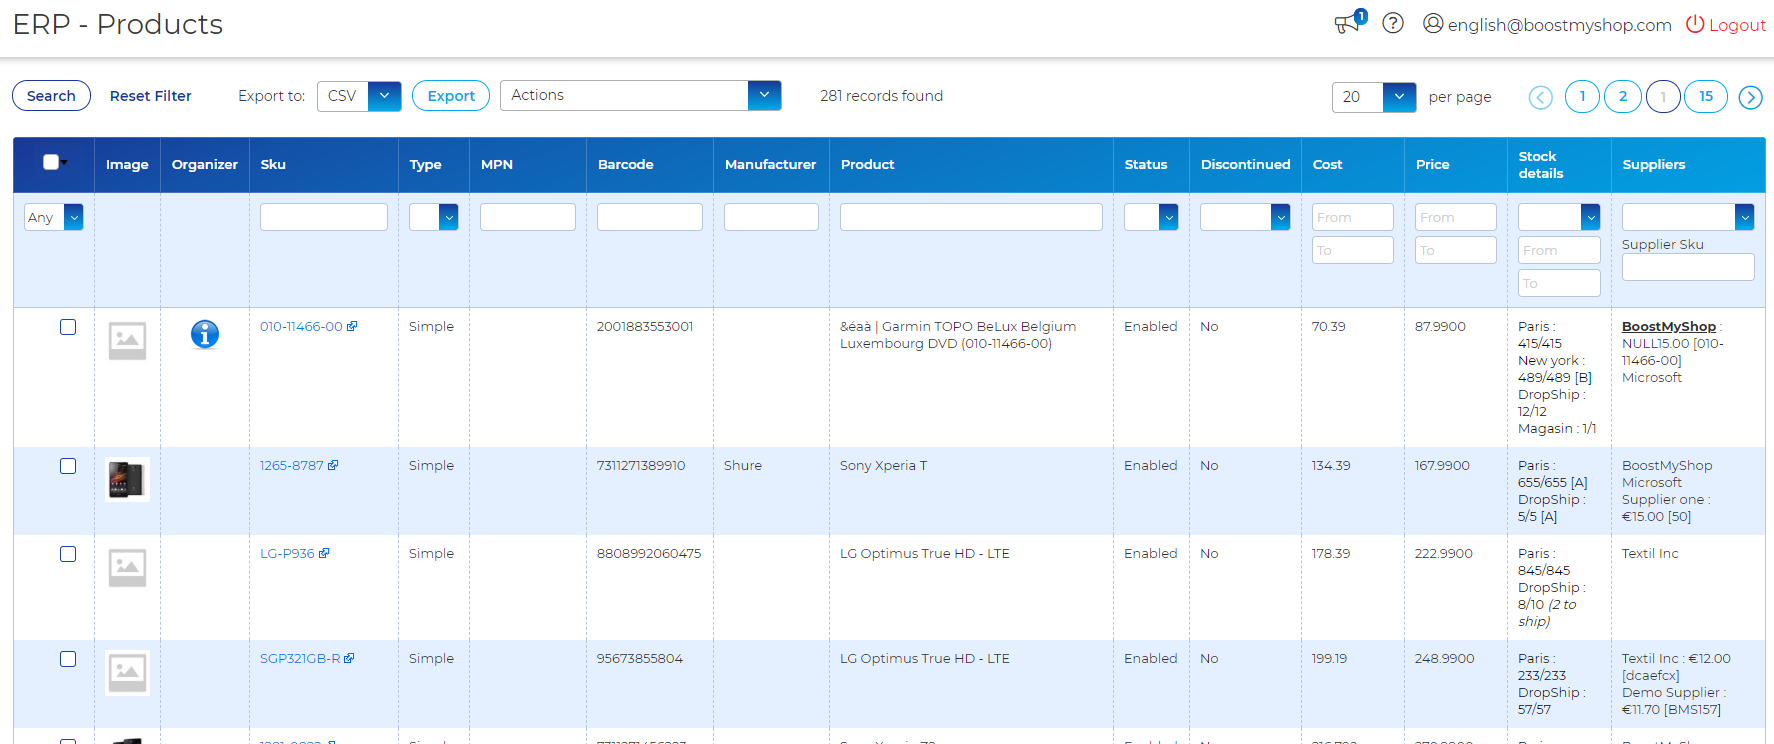Click the Sony Xperia T product name
Screen dimensions: 1774x744
(x=883, y=466)
